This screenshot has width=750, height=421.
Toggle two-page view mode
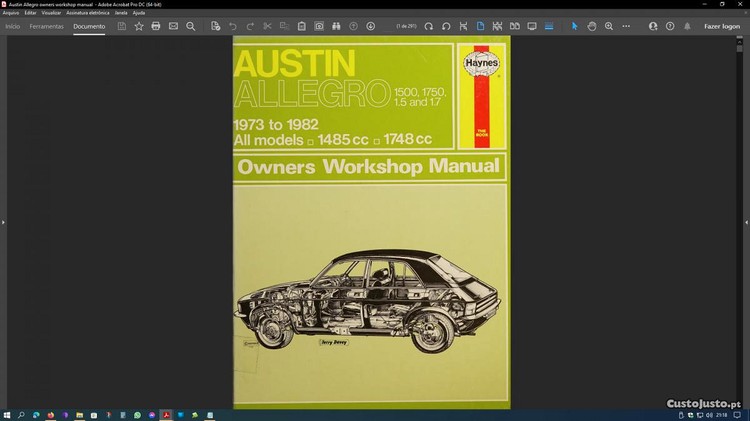coord(514,26)
